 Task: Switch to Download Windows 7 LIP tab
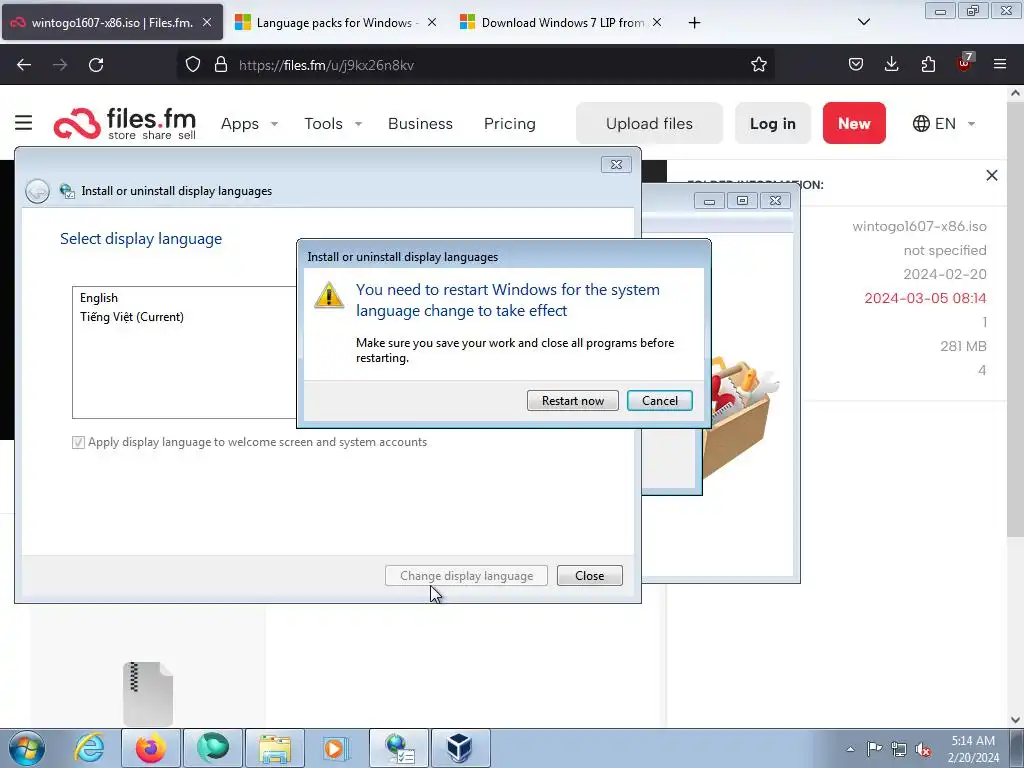coord(552,22)
